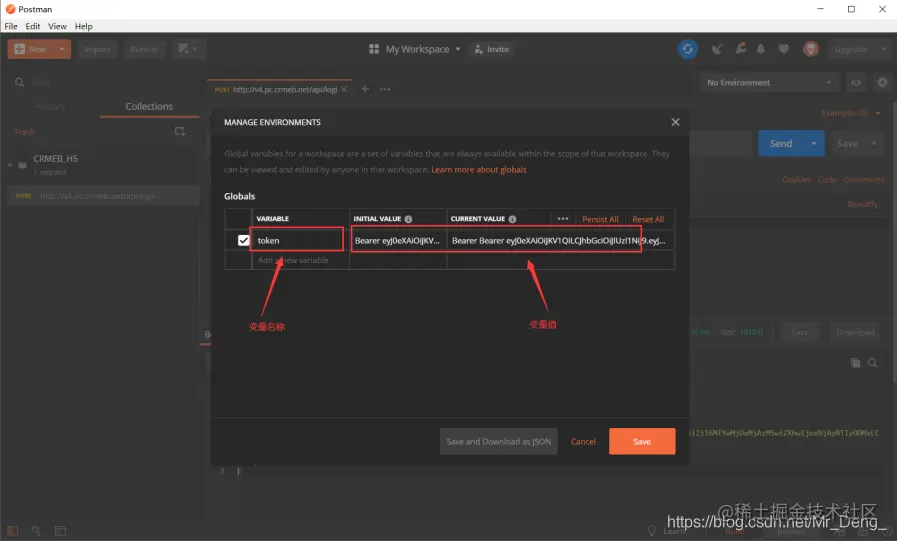Cancel the globals dialog
The width and height of the screenshot is (897, 541).
pyautogui.click(x=583, y=441)
